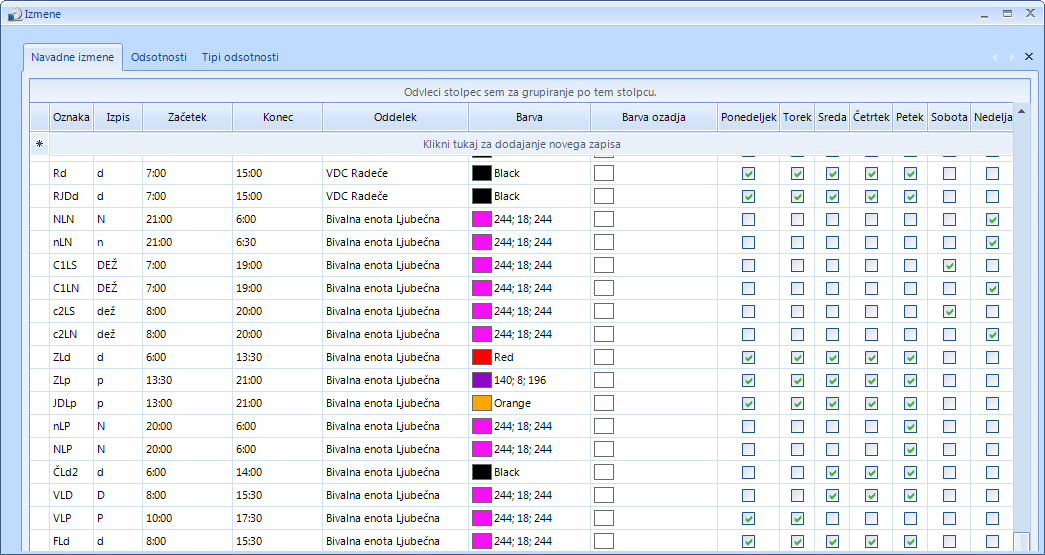
Task: Click the 17:30 end time of VLP
Action: (x=278, y=518)
